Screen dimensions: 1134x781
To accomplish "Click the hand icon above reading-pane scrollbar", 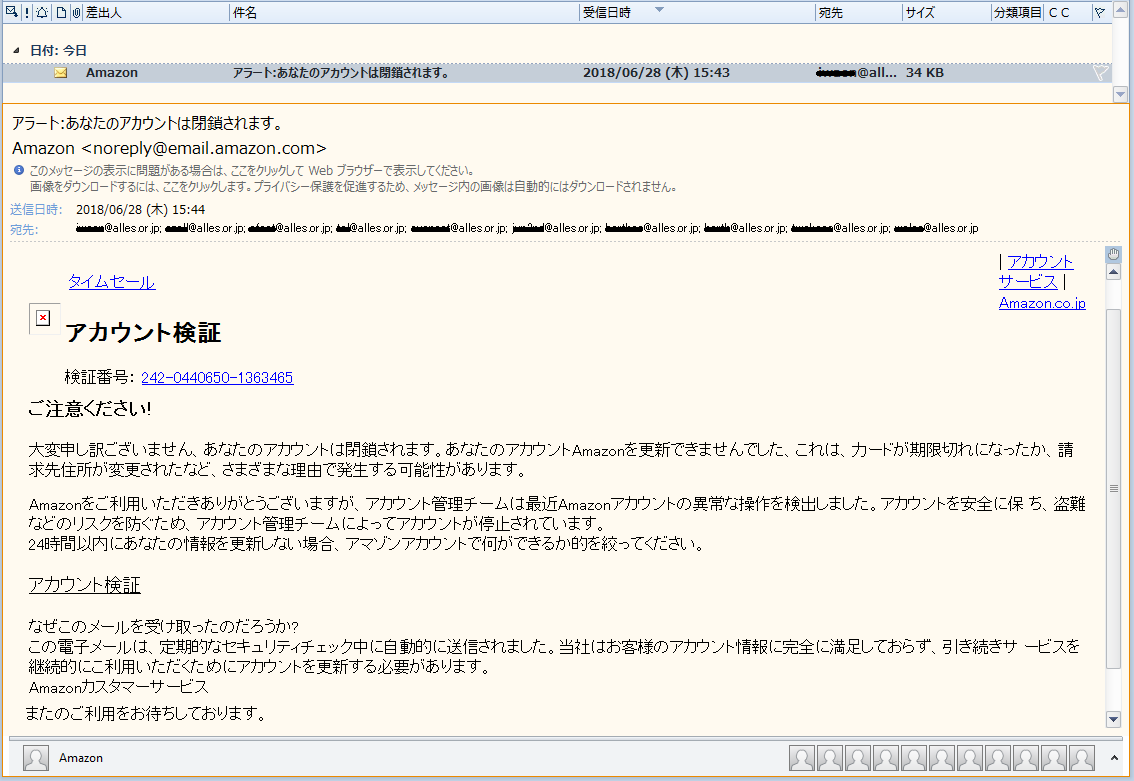I will 1114,254.
